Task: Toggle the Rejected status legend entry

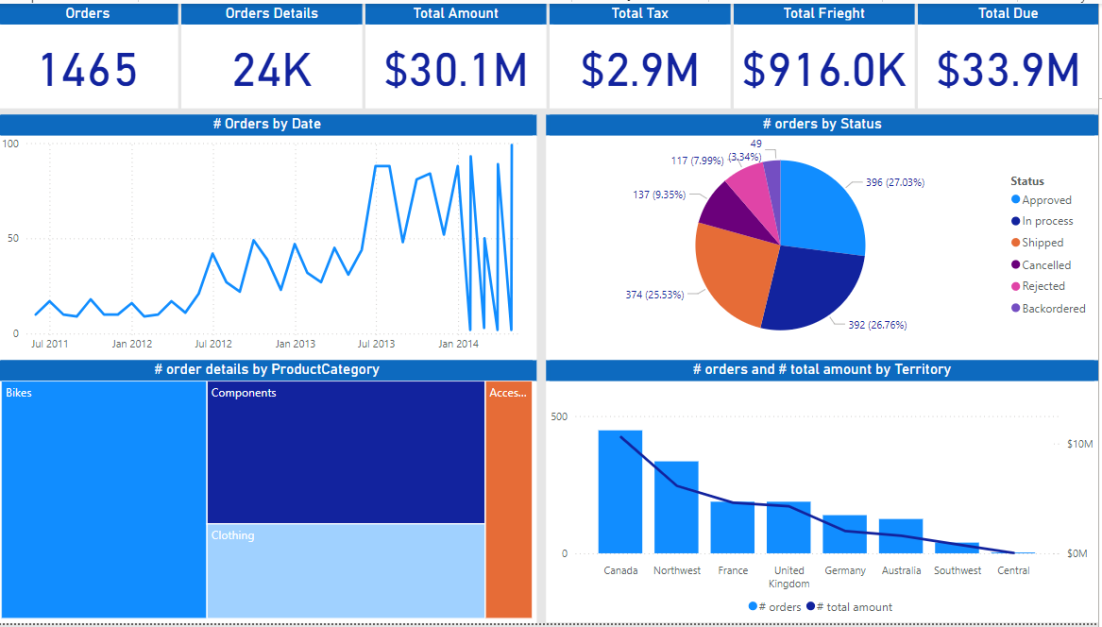Action: (x=1042, y=285)
